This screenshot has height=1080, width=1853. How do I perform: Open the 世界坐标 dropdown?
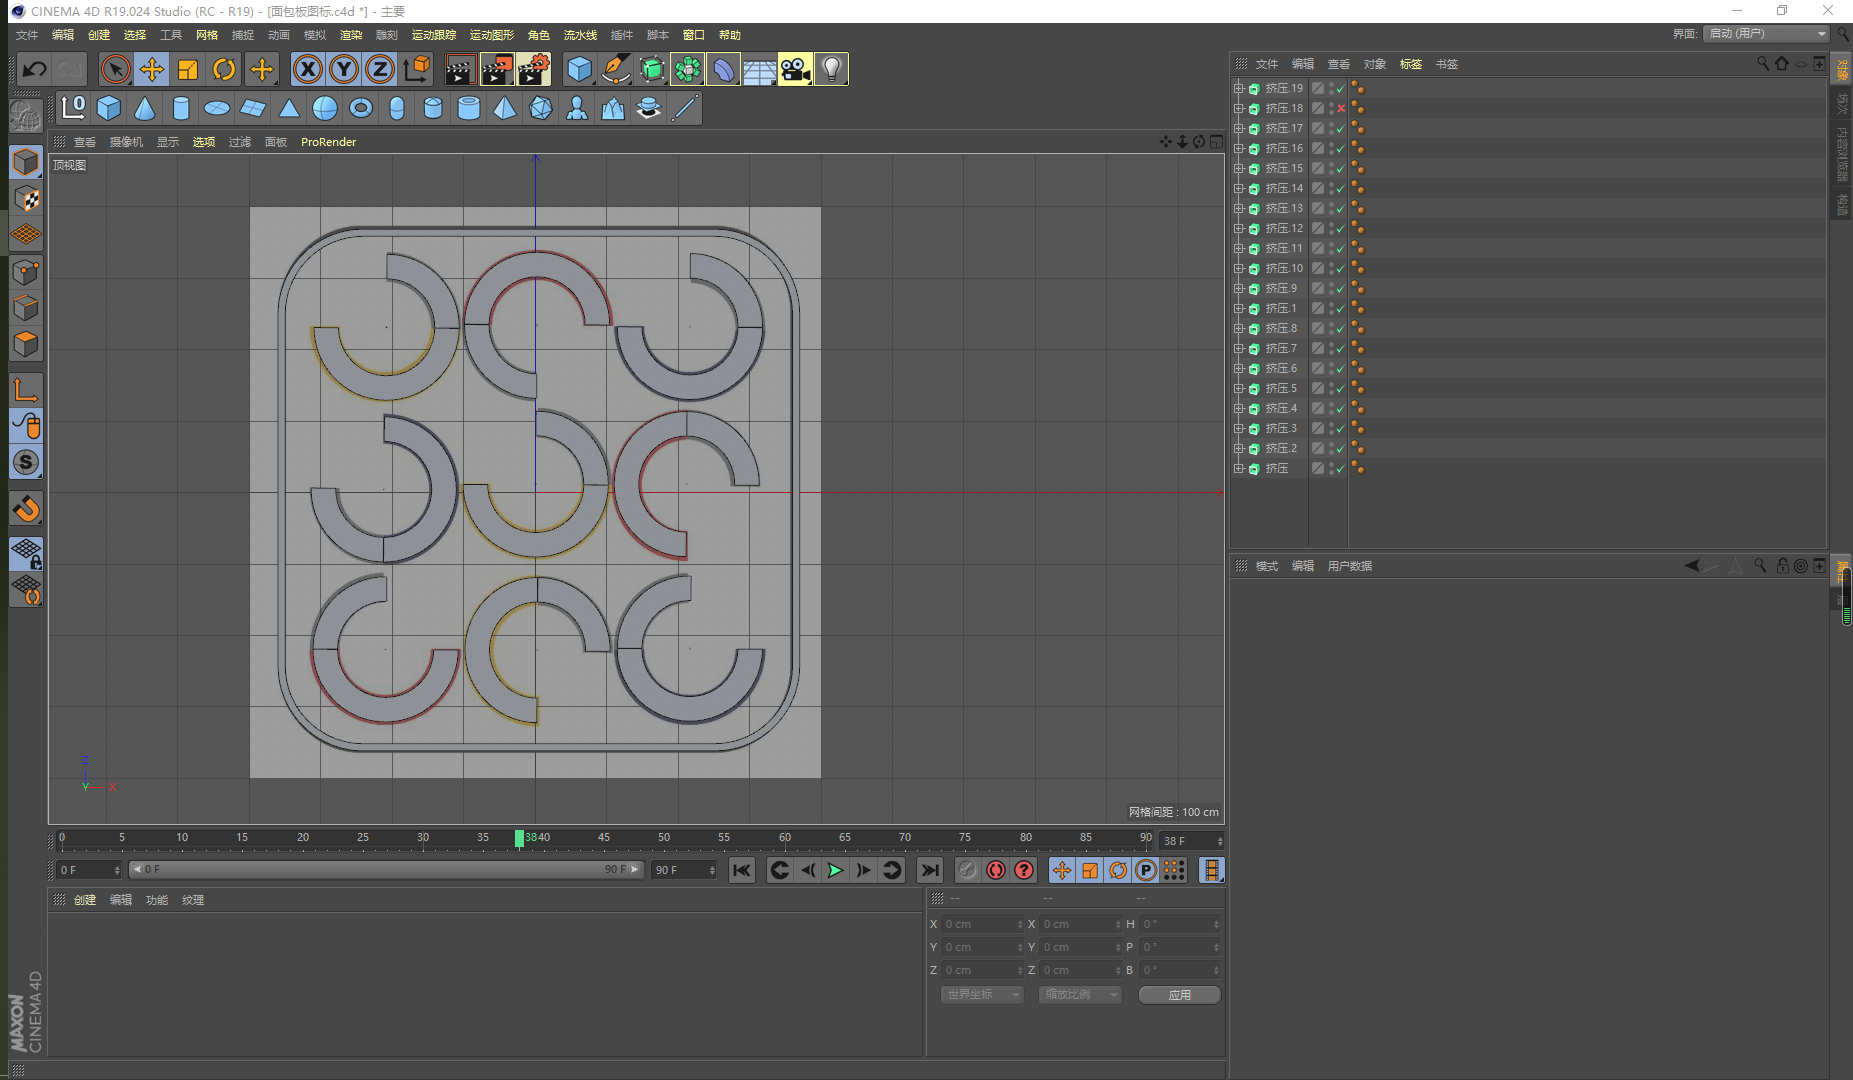coord(982,994)
